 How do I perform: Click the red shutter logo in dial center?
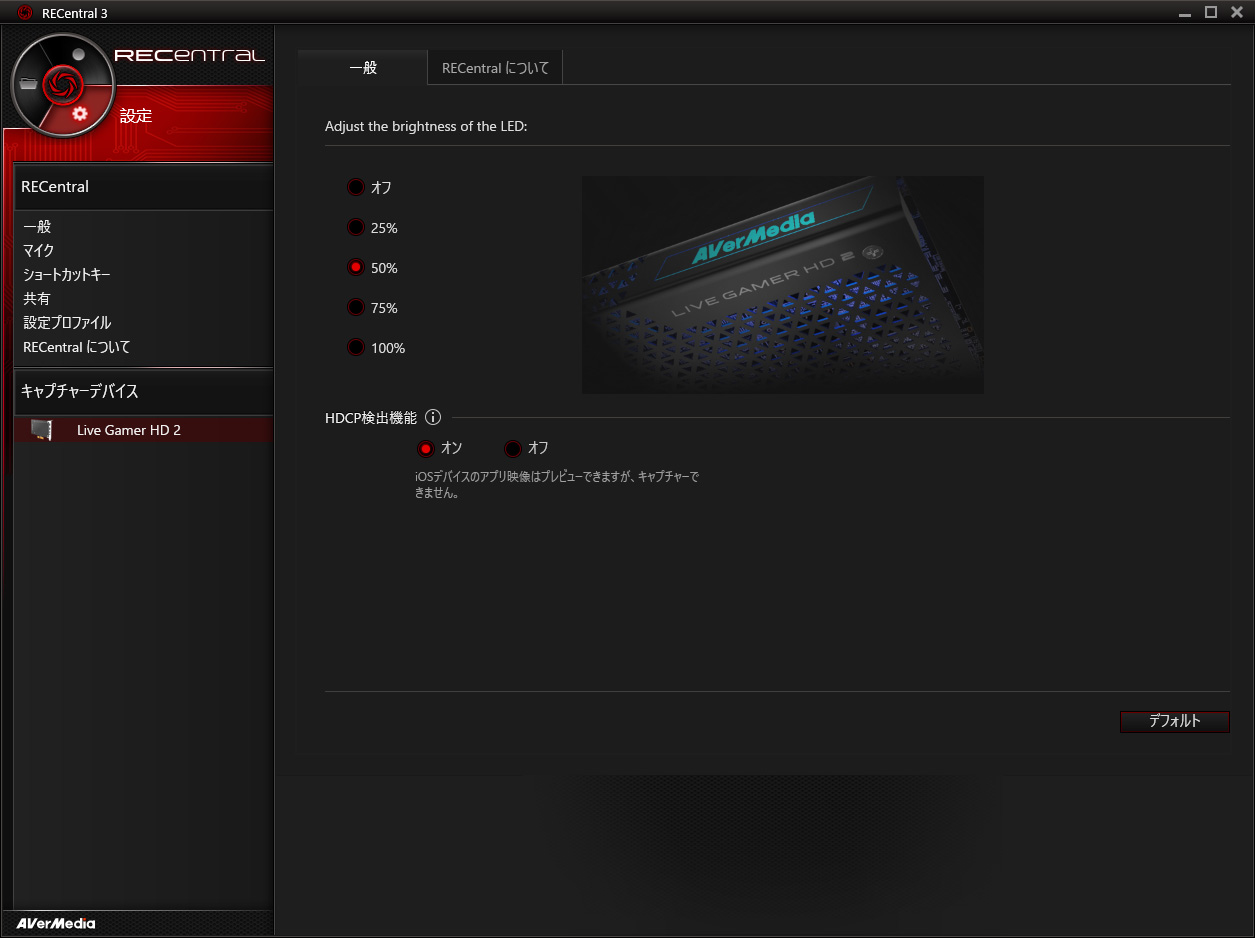(x=62, y=84)
